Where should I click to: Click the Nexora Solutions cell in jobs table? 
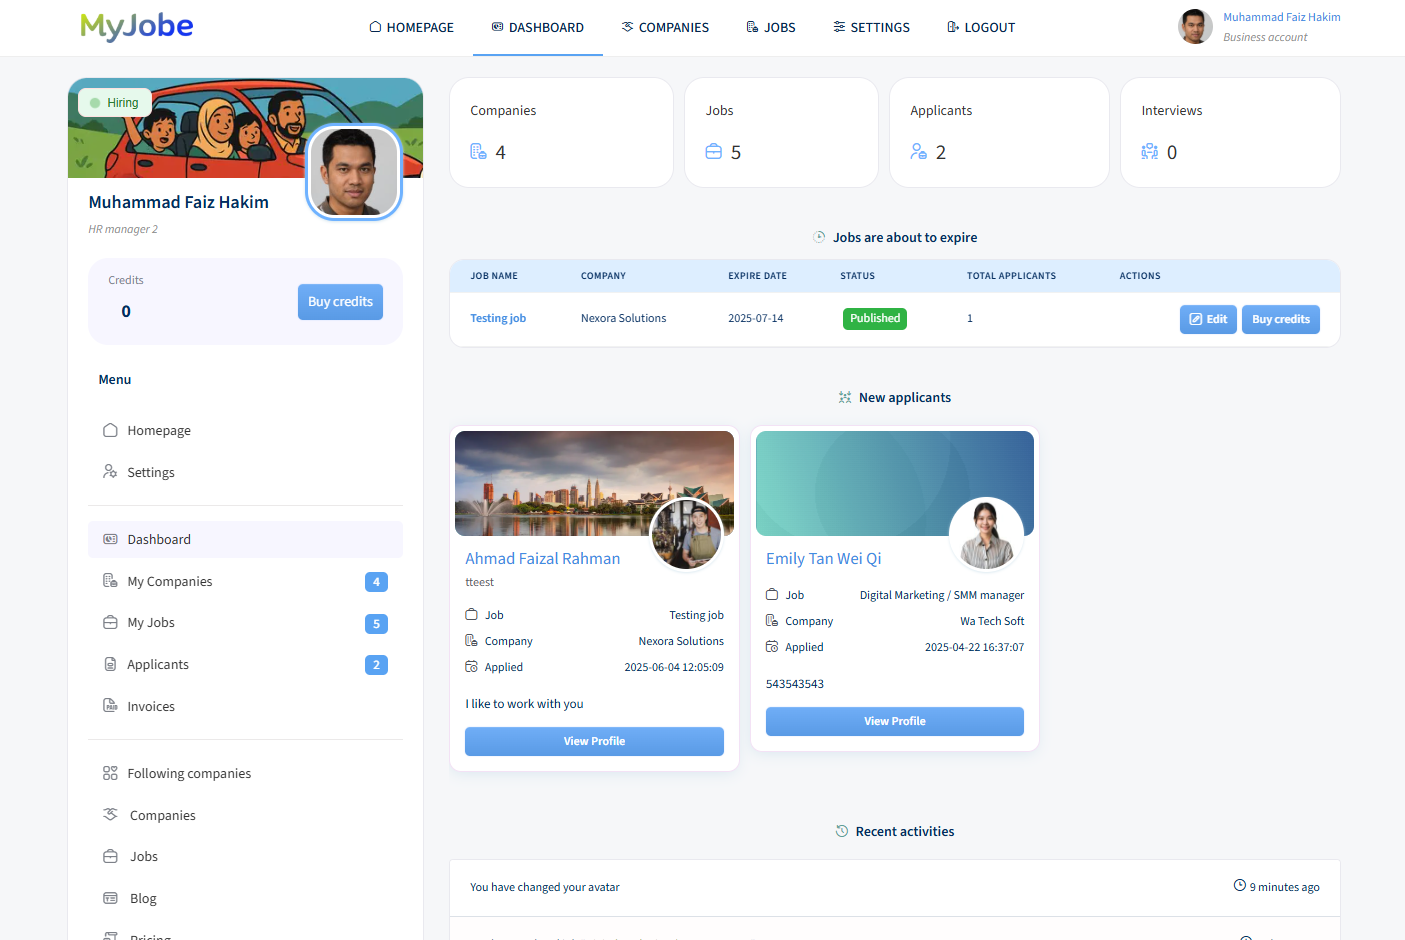pyautogui.click(x=624, y=318)
